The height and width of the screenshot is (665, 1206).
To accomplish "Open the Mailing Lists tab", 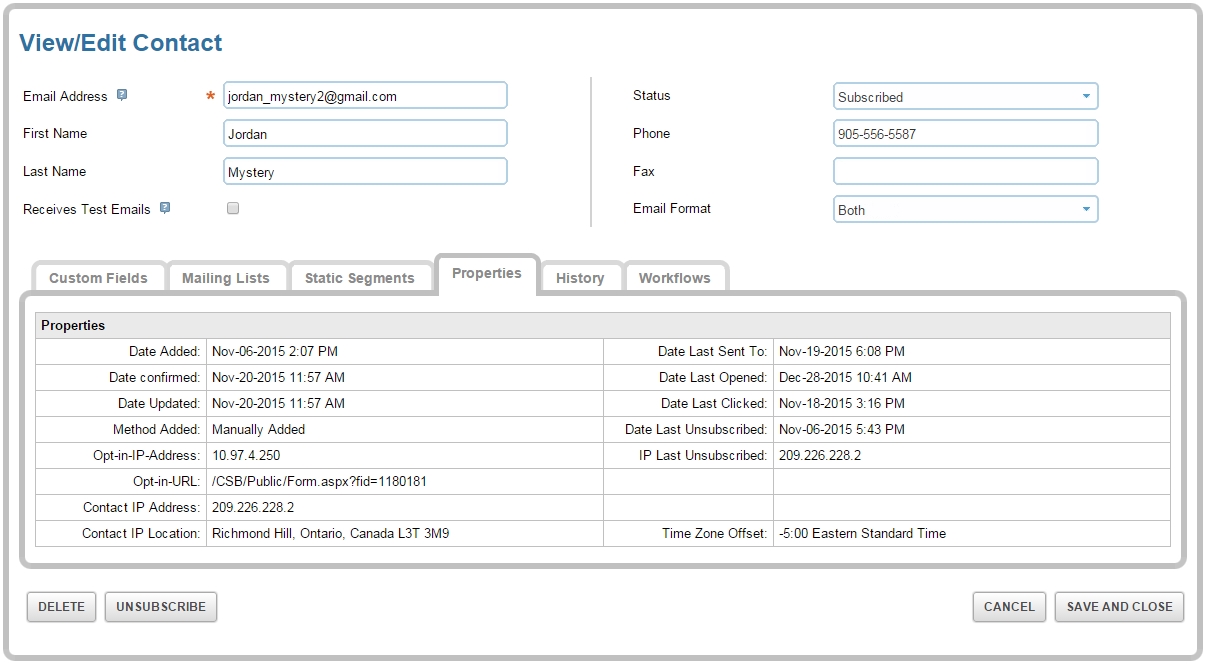I will coord(226,278).
